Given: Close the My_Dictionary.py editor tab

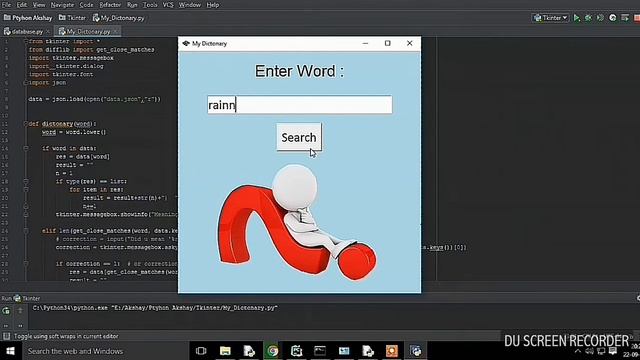Looking at the screenshot, I should [x=116, y=31].
